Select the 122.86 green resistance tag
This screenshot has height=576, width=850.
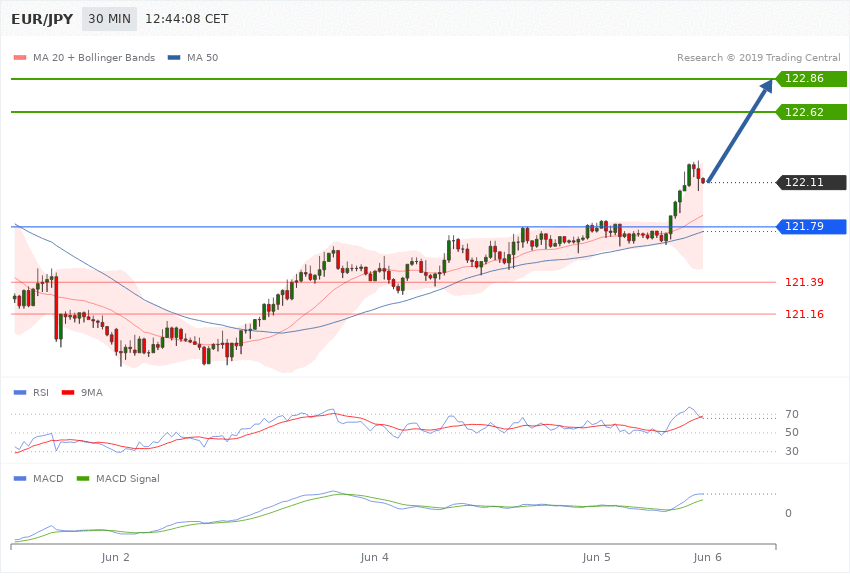coord(812,79)
